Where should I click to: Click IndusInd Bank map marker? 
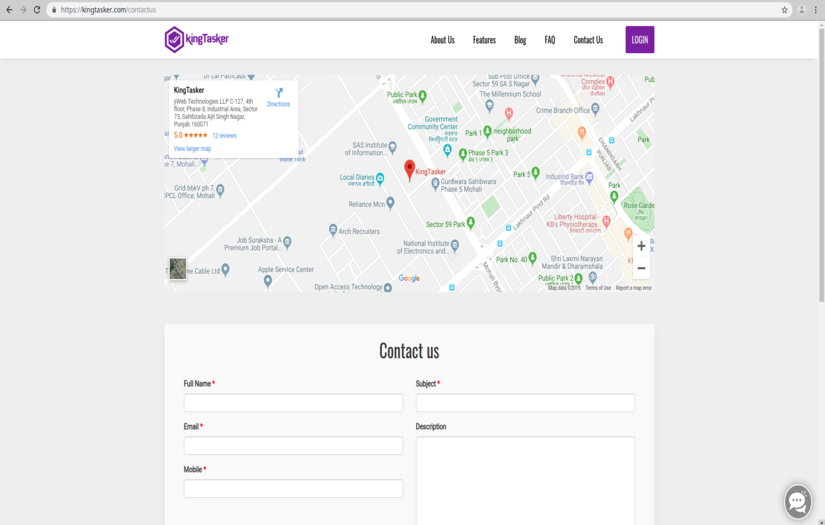coord(589,178)
